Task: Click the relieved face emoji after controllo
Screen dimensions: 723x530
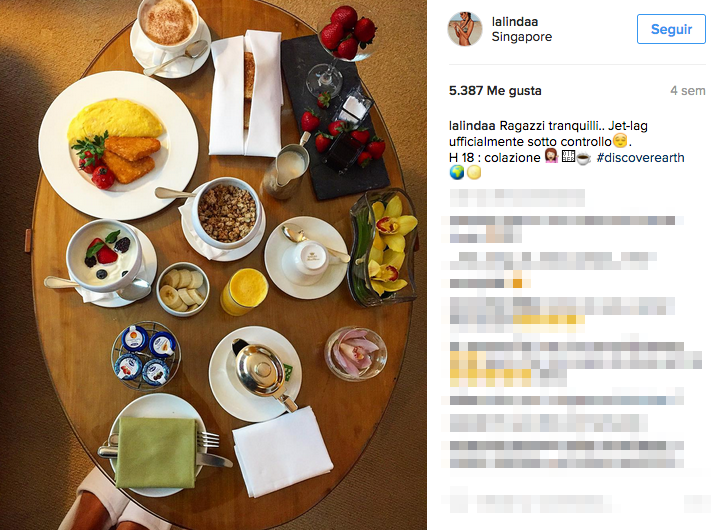Action: pos(620,141)
